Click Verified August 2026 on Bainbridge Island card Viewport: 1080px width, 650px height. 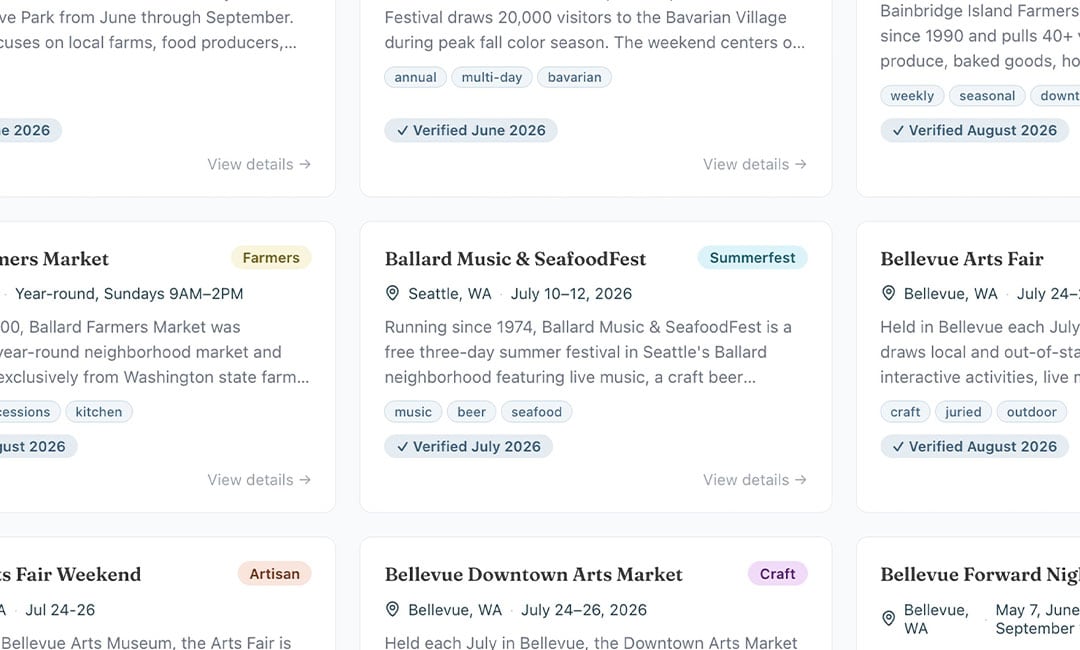point(974,130)
